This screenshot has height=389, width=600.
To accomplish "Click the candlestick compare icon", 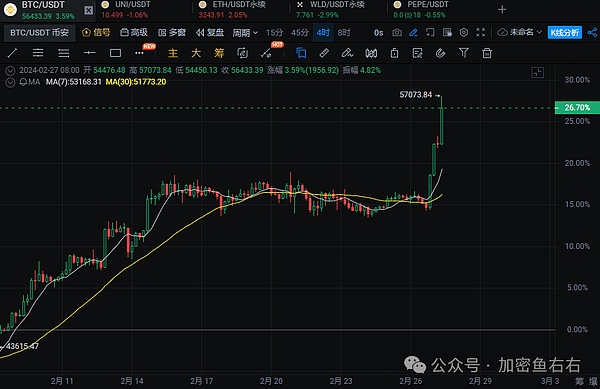I will pyautogui.click(x=371, y=53).
